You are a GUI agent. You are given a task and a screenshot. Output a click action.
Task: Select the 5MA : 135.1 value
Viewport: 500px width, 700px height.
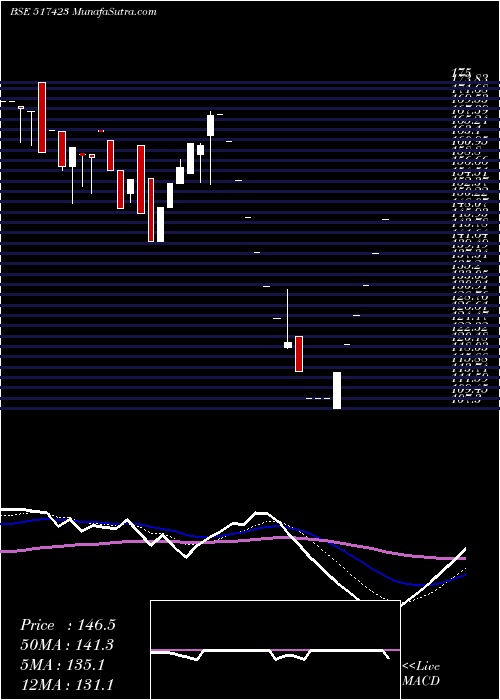pyautogui.click(x=62, y=665)
